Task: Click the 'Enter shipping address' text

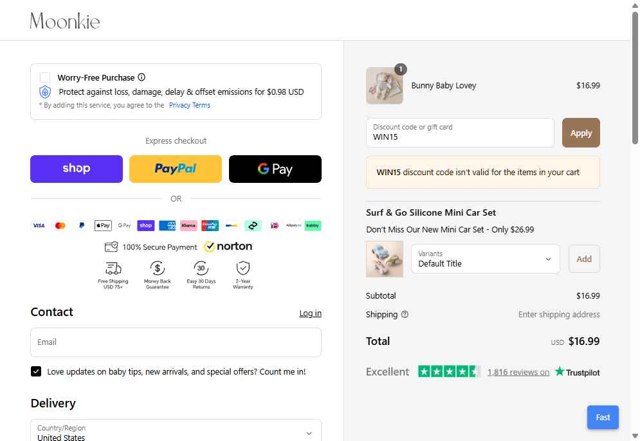Action: coord(559,314)
